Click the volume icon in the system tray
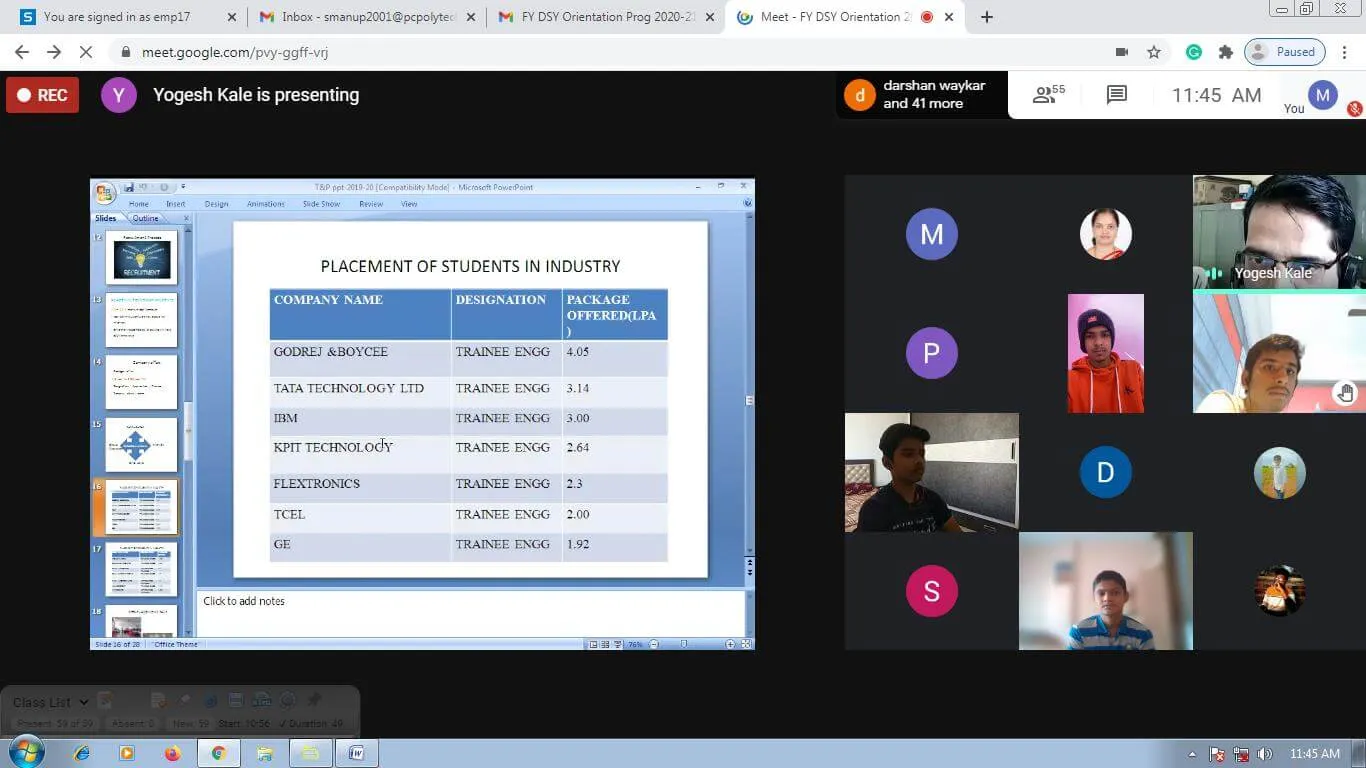The image size is (1366, 768). tap(1265, 754)
